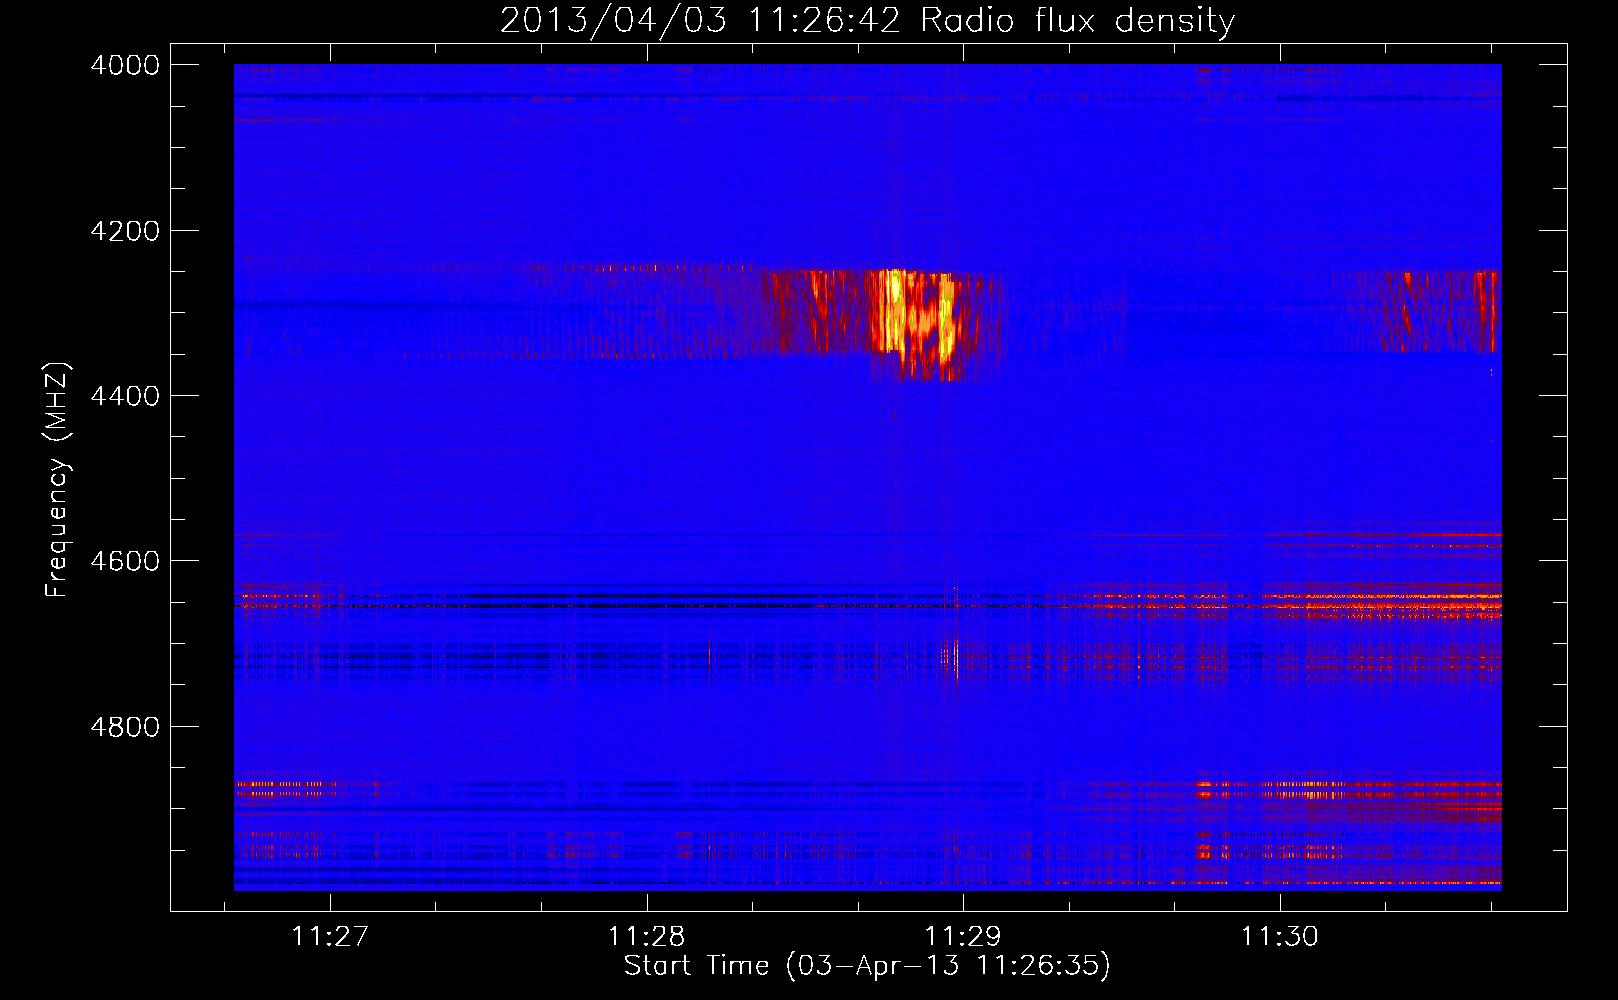This screenshot has height=1000, width=1618.
Task: Click the 4200 frequency tick label
Action: 125,231
